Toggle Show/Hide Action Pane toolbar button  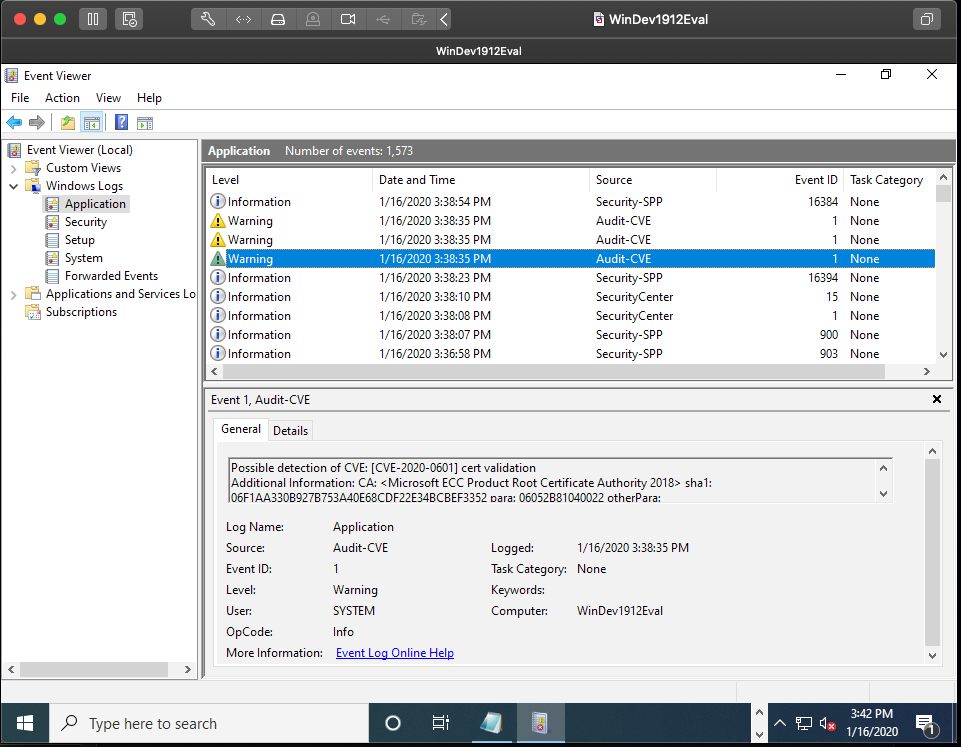(145, 123)
